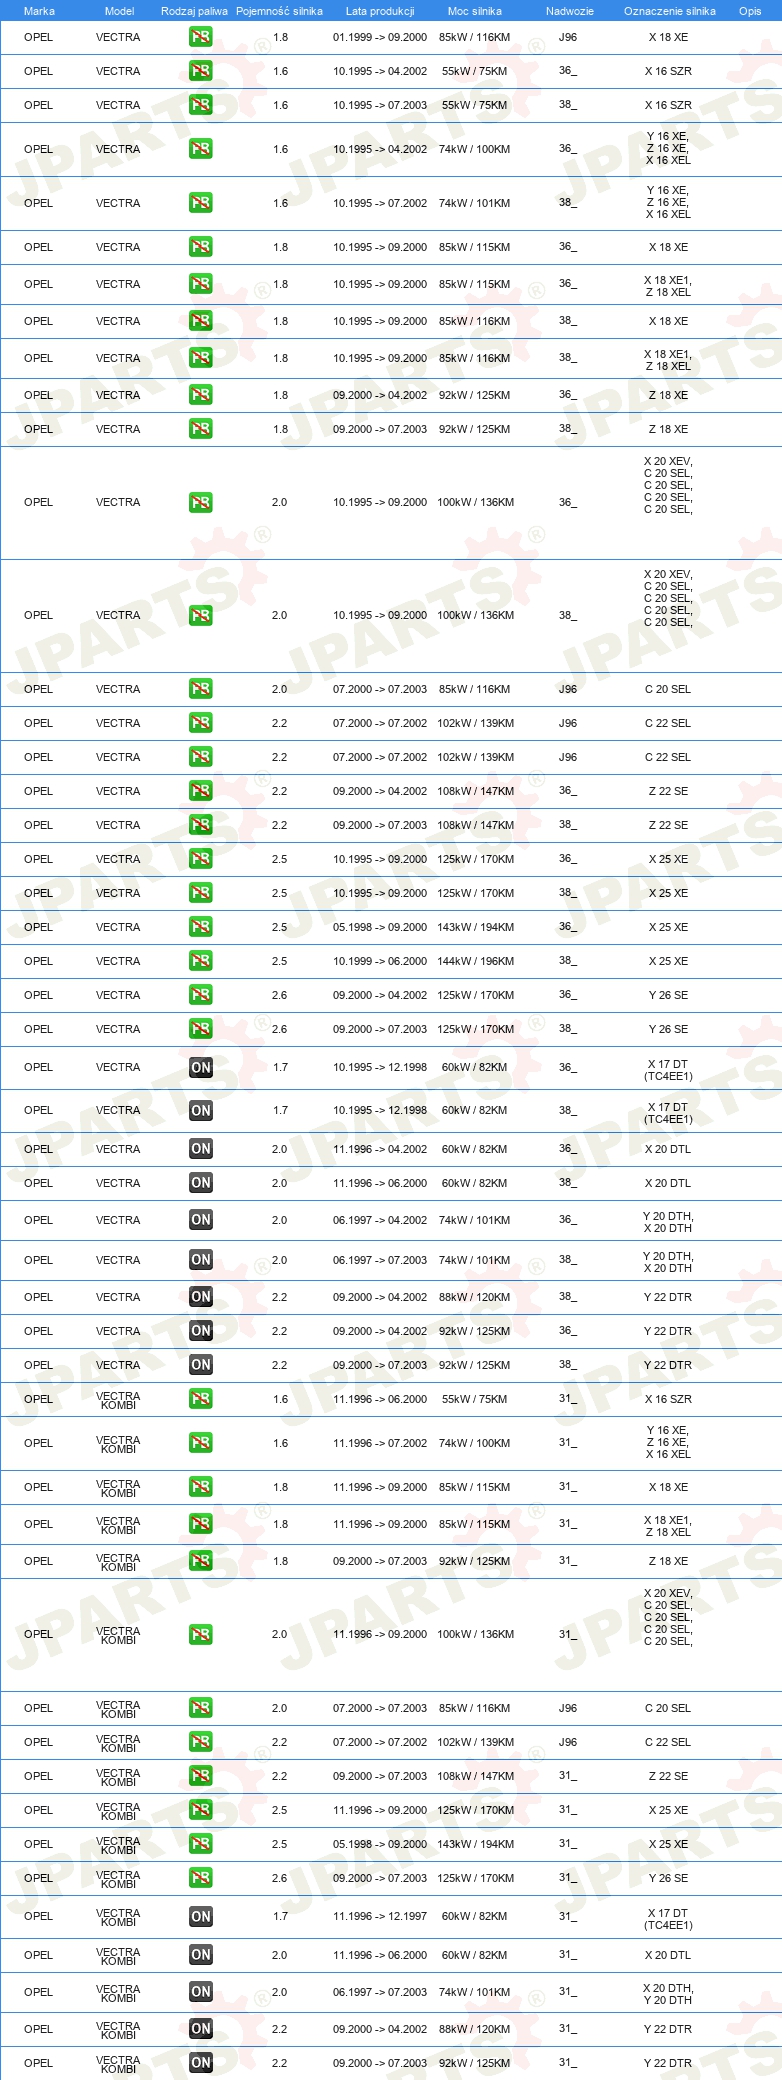Click the Oznaczenie silnika column header

click(669, 11)
